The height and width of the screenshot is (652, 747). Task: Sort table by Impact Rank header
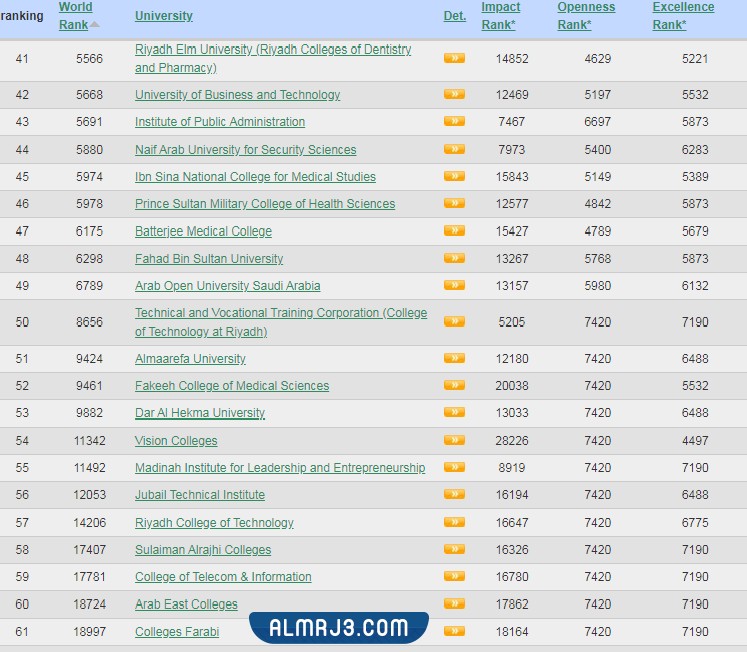[501, 16]
